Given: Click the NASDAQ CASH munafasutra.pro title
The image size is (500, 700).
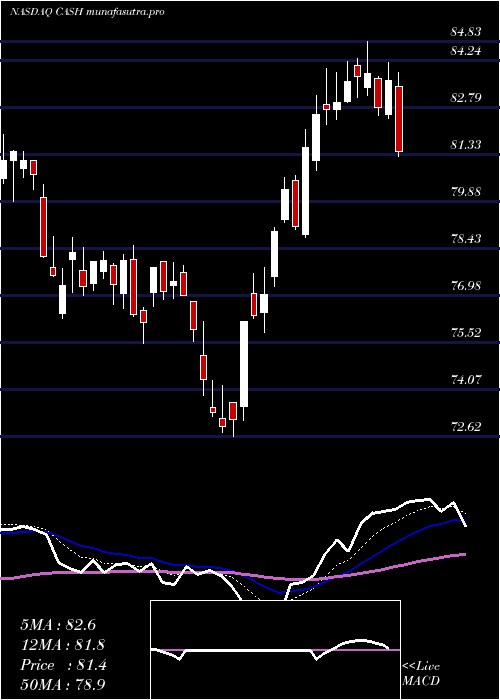Looking at the screenshot, I should coord(87,12).
